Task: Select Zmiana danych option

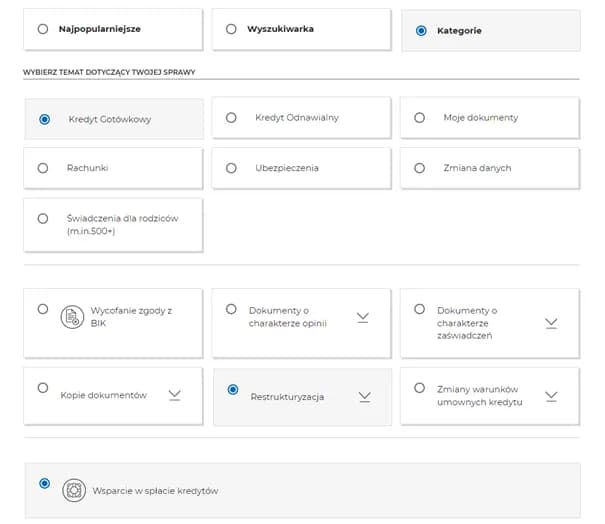Action: point(420,168)
